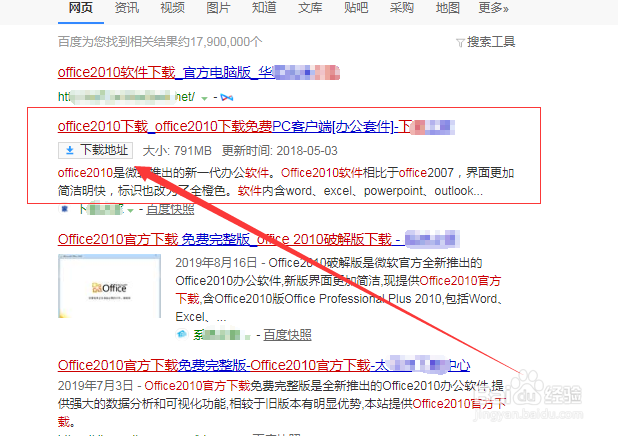Expand dropdown arrow beside second result source
Viewport: 618px width, 436px height.
click(130, 211)
